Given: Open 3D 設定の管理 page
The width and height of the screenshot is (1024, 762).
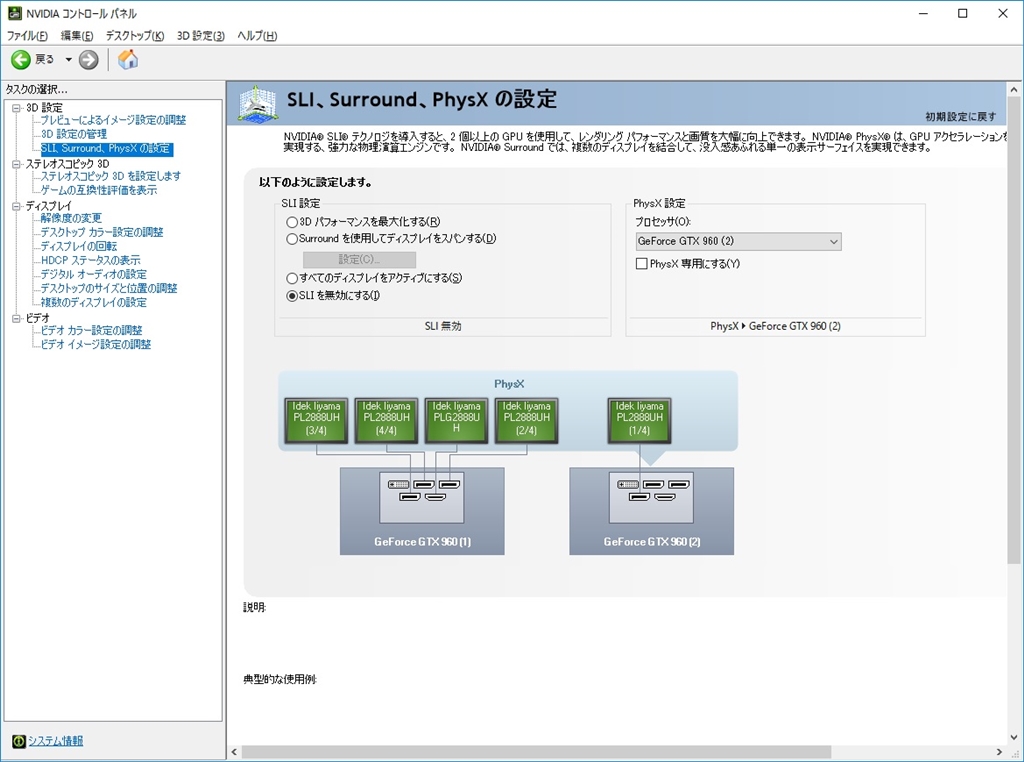Looking at the screenshot, I should click(x=74, y=134).
